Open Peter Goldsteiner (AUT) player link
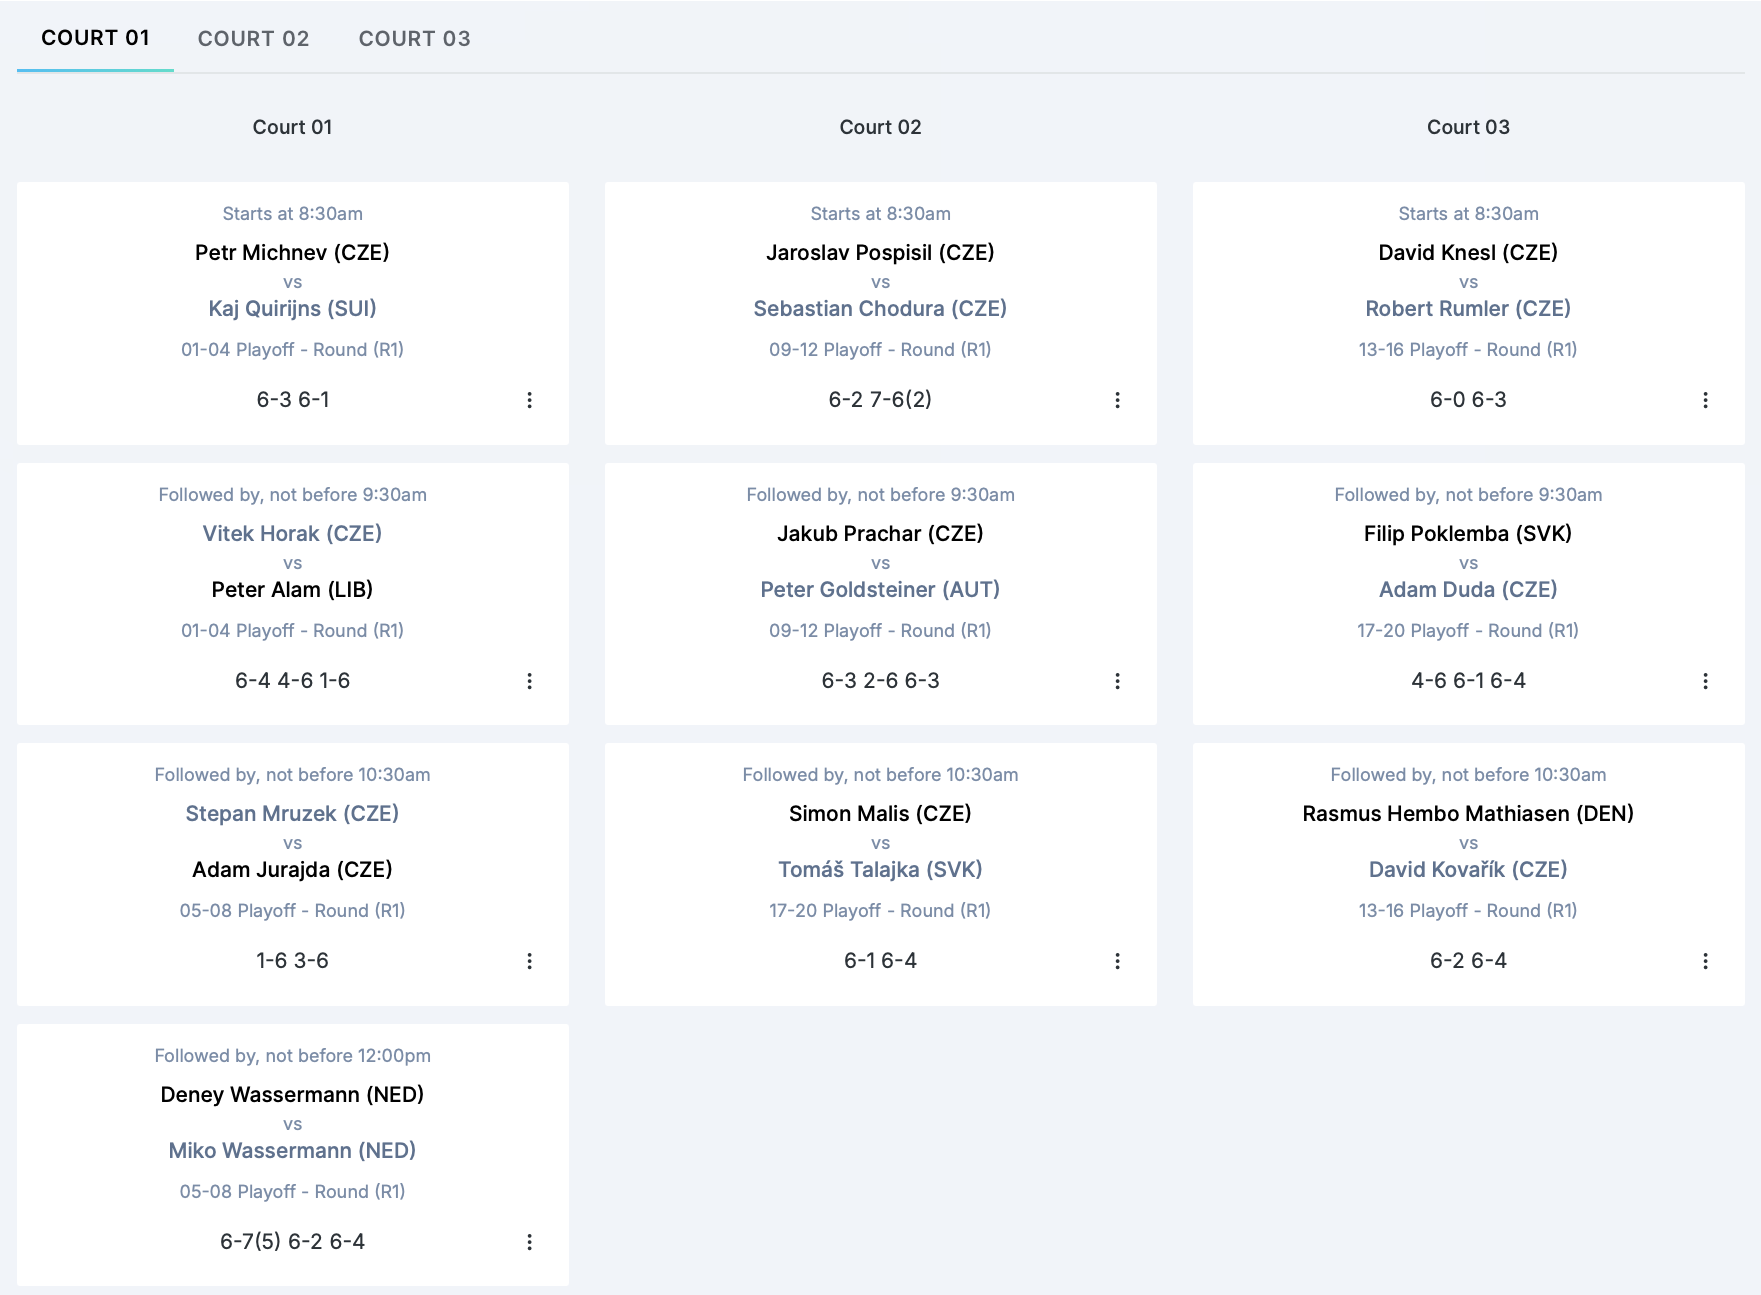 [x=880, y=590]
